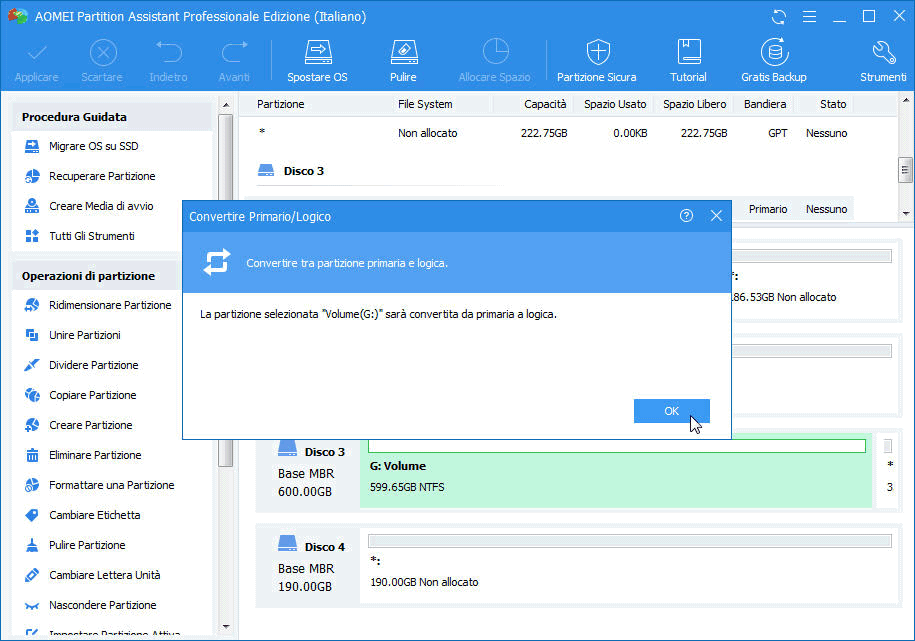Image resolution: width=915 pixels, height=641 pixels.
Task: Click the Partizione column header
Action: pos(281,104)
